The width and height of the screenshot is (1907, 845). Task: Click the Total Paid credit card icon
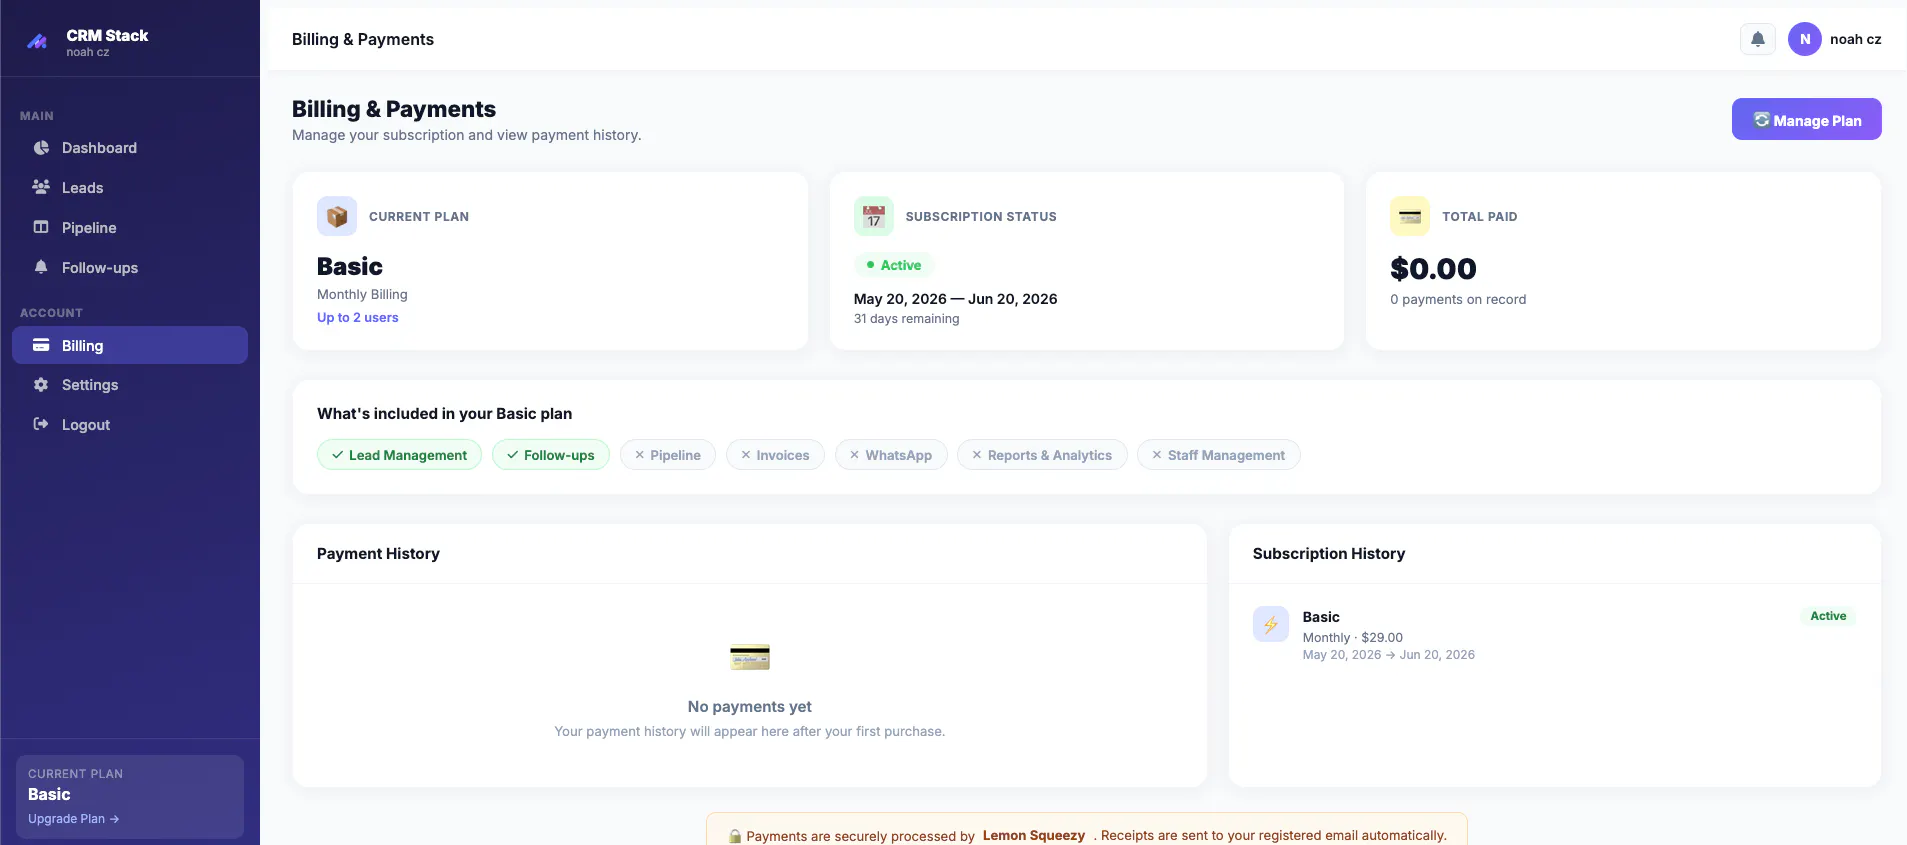click(x=1410, y=216)
